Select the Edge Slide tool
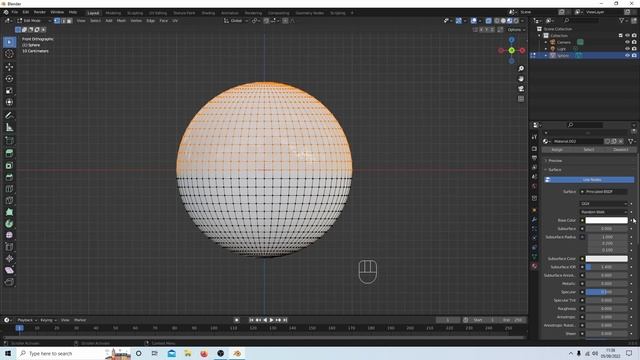640x360 pixels. [x=9, y=247]
